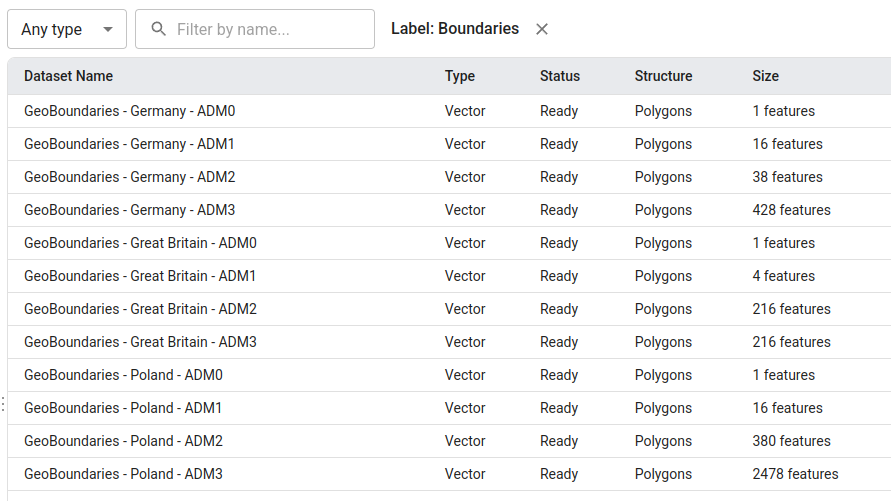Open GeoBoundaries - Great Britain - ADM3 dataset
The image size is (891, 501).
[x=140, y=342]
